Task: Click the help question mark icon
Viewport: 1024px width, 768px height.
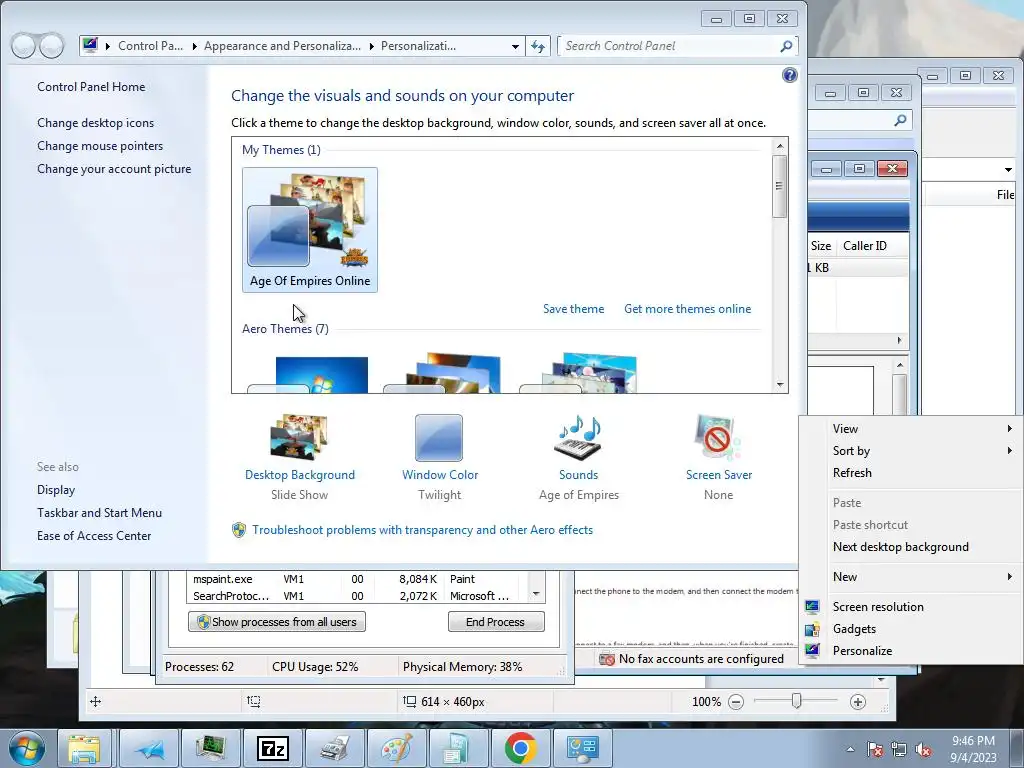Action: (790, 75)
